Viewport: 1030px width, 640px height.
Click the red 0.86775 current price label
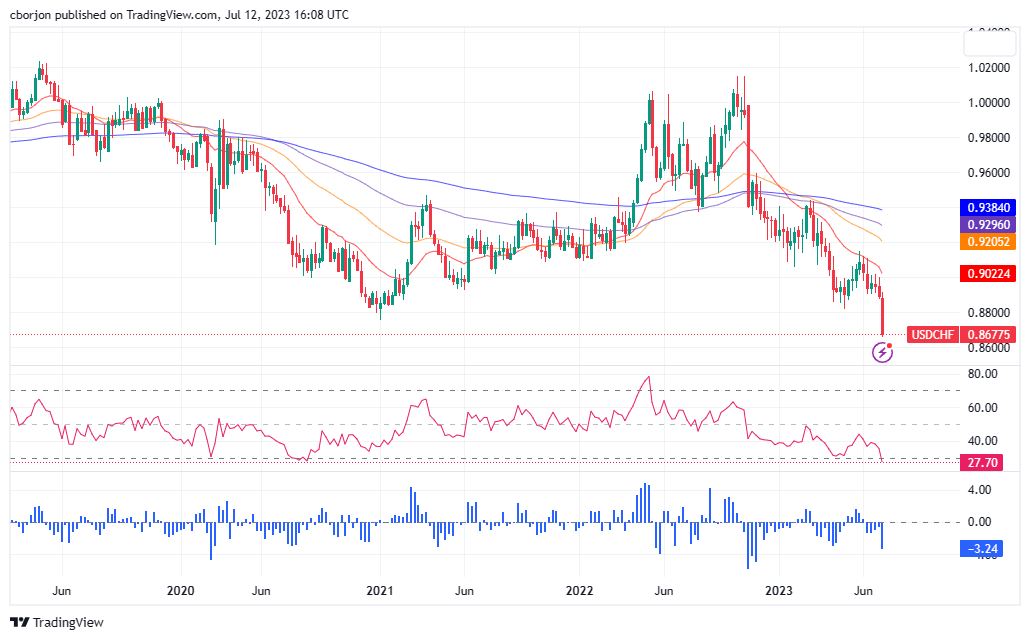[986, 335]
